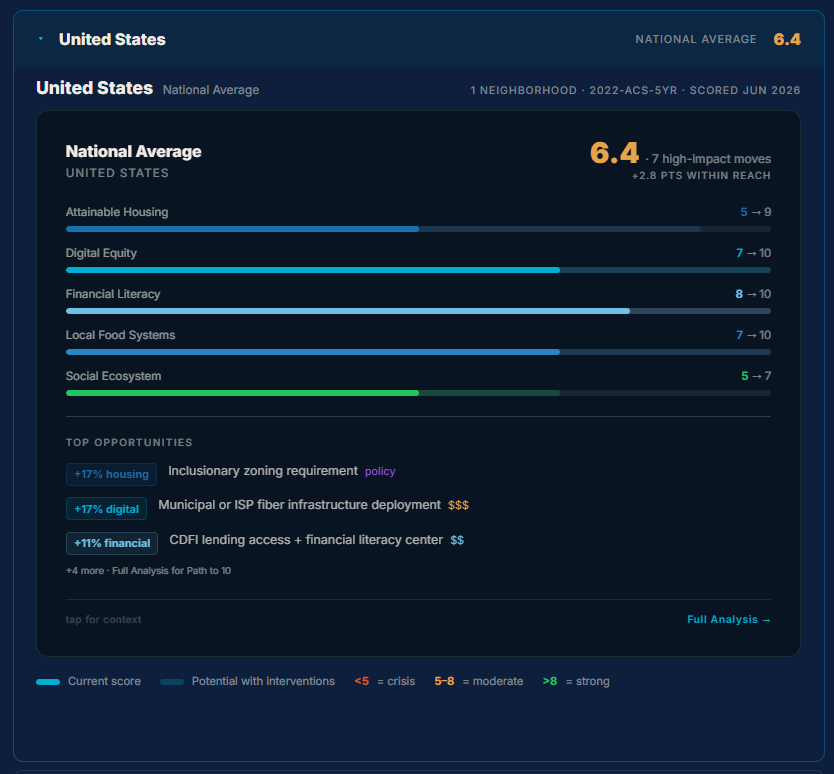Click the Financial Literacy progress bar
The height and width of the screenshot is (774, 834).
coord(418,311)
